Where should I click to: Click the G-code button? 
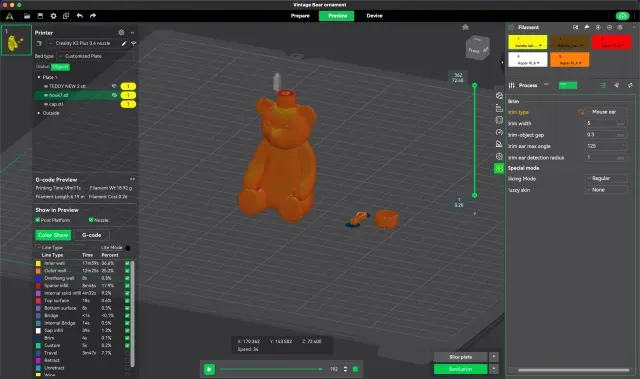pyautogui.click(x=91, y=235)
